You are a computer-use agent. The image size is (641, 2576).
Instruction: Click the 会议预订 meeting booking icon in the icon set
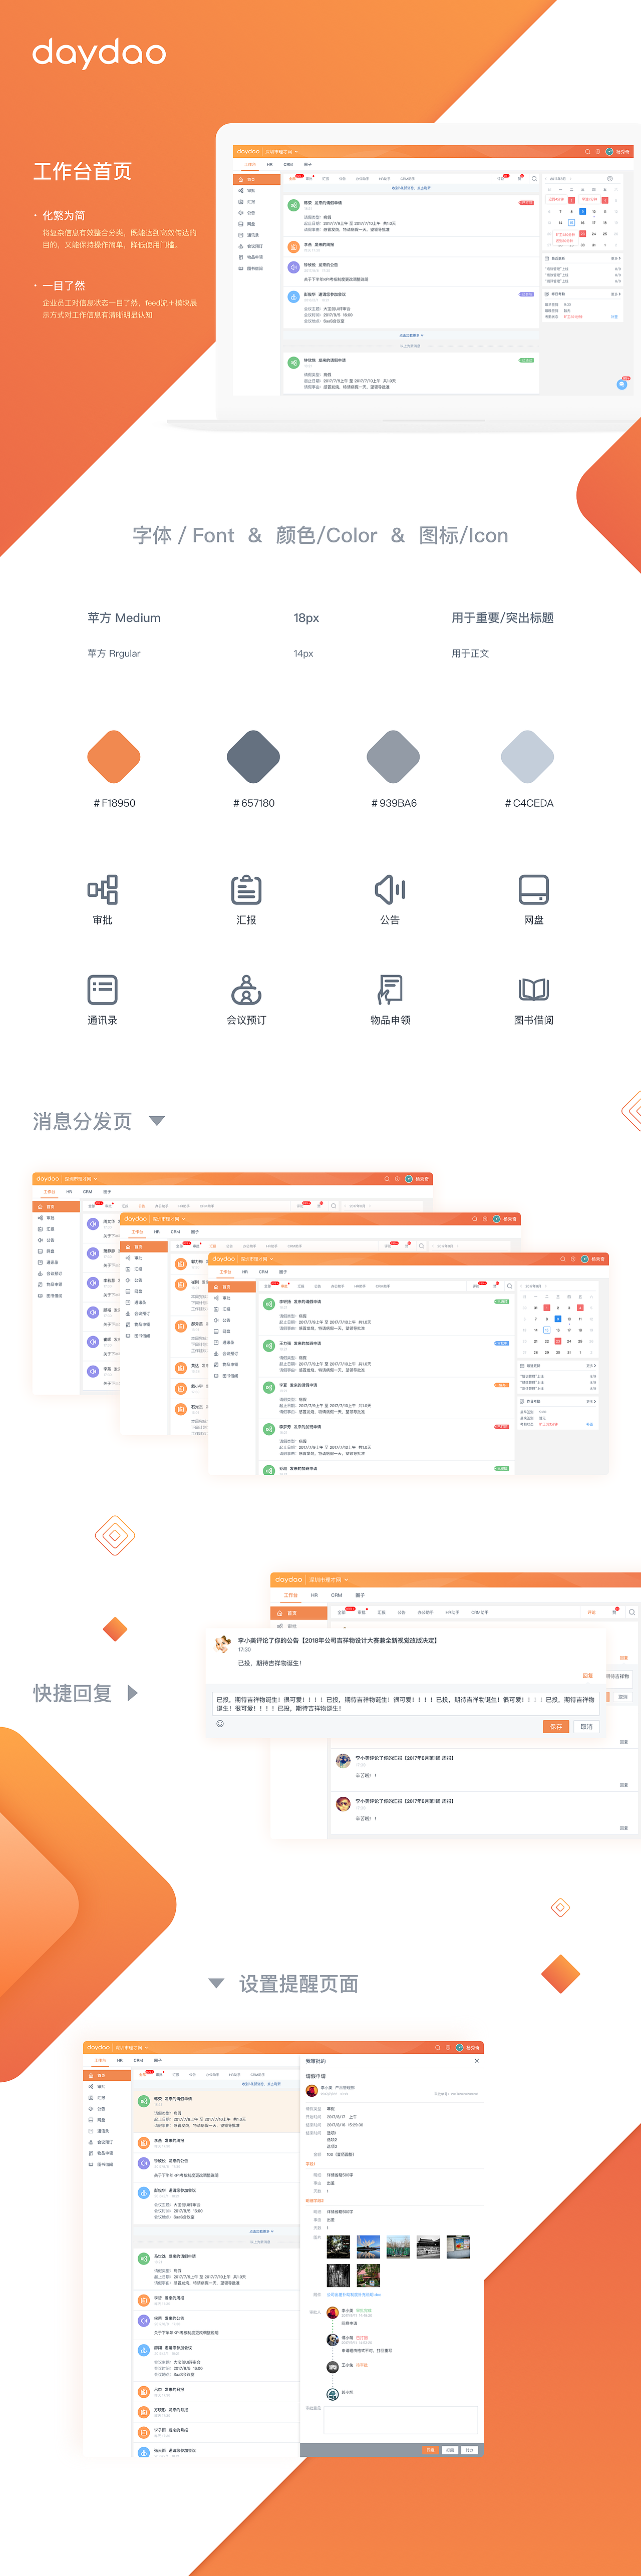(246, 989)
